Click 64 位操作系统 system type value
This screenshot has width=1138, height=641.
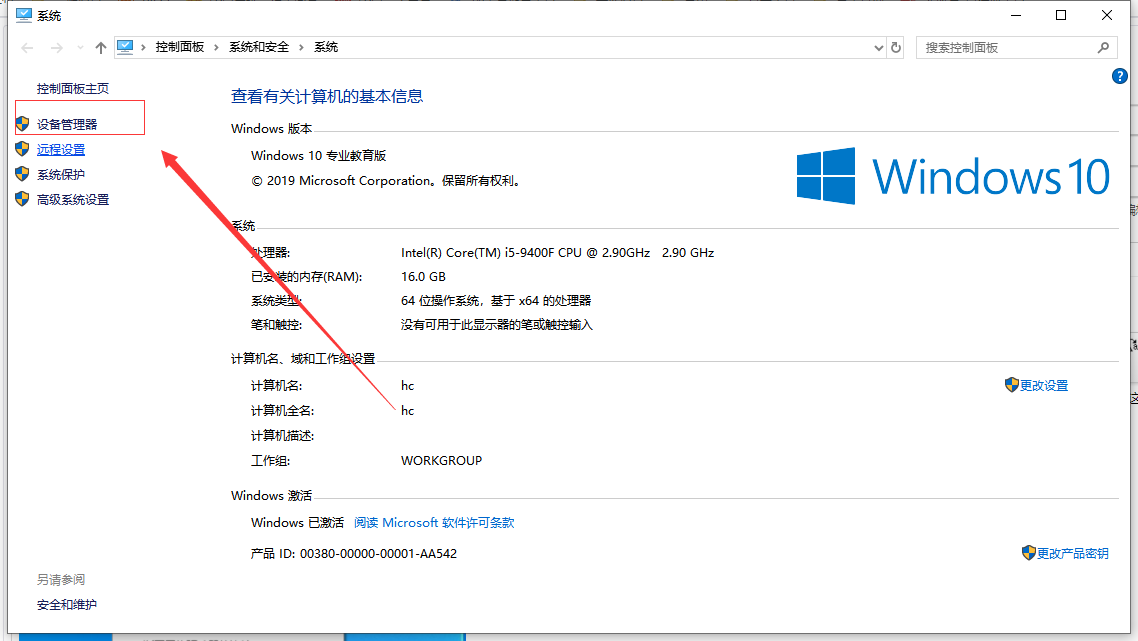pyautogui.click(x=496, y=301)
